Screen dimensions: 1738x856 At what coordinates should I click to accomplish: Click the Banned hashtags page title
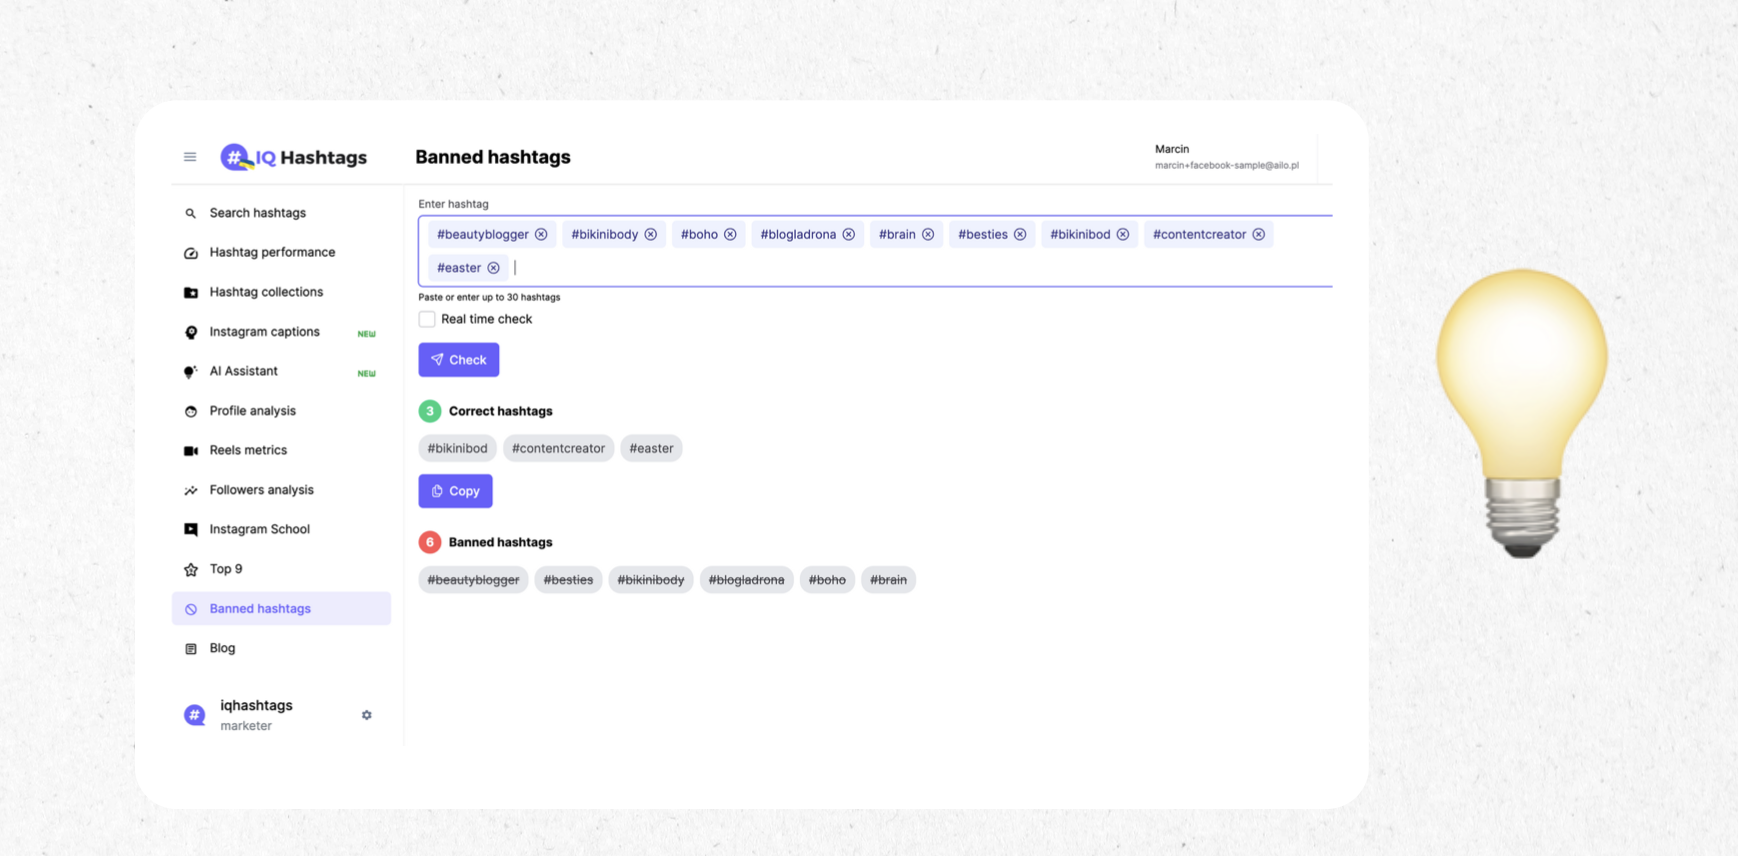pyautogui.click(x=493, y=157)
